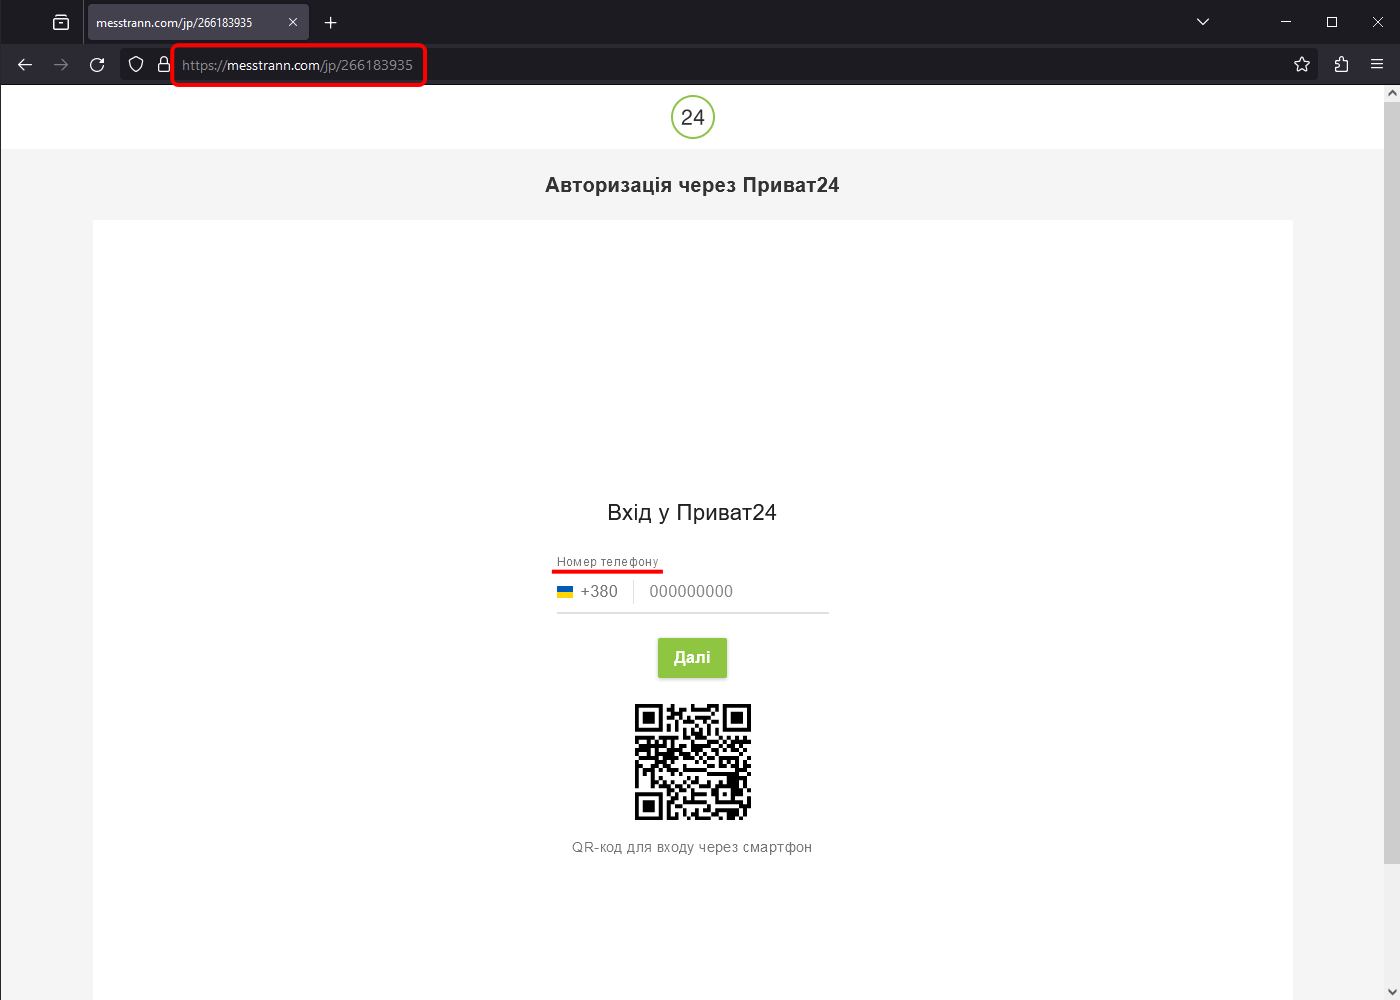This screenshot has width=1400, height=1000.
Task: Click the vertical scrollbar thumb
Action: coord(1392,482)
